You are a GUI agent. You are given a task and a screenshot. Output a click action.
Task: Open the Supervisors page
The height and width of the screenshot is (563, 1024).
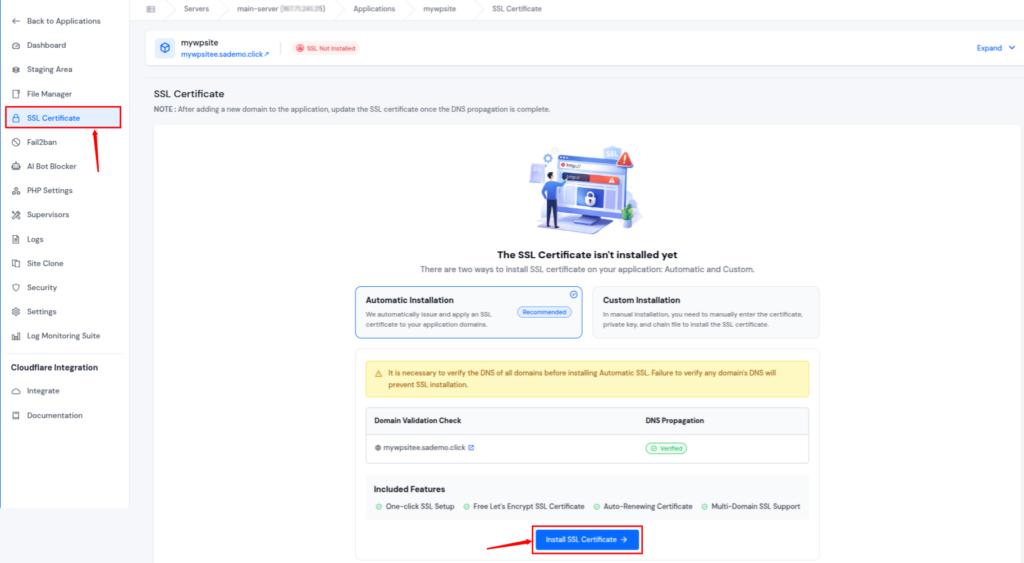pos(47,214)
